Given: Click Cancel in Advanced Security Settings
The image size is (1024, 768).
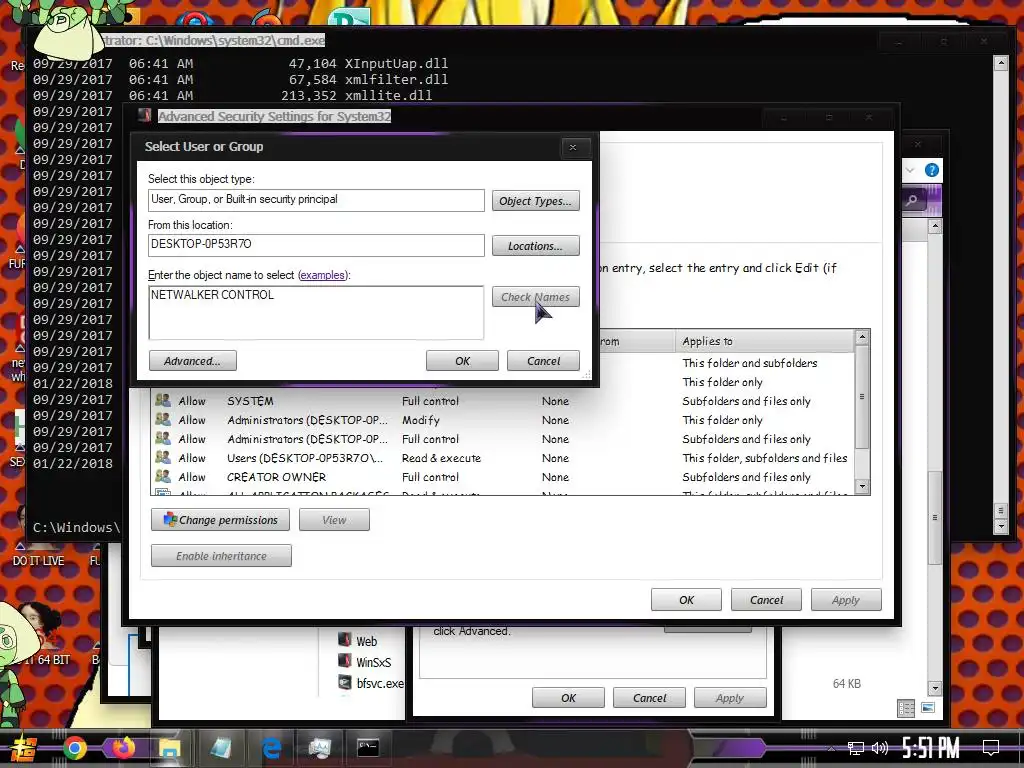Looking at the screenshot, I should (x=766, y=600).
